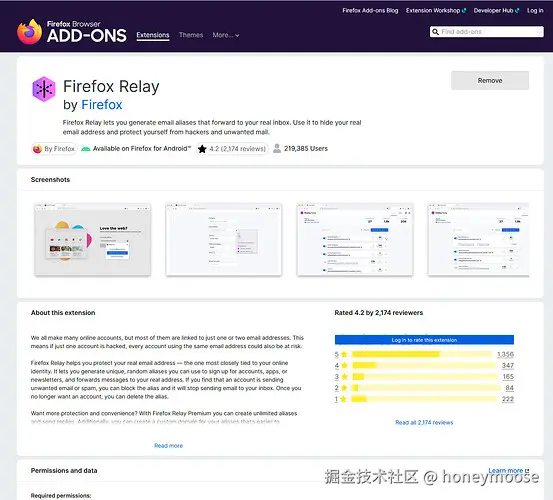Click the 1 star icon in ratings
This screenshot has height=500, width=553.
coord(344,399)
